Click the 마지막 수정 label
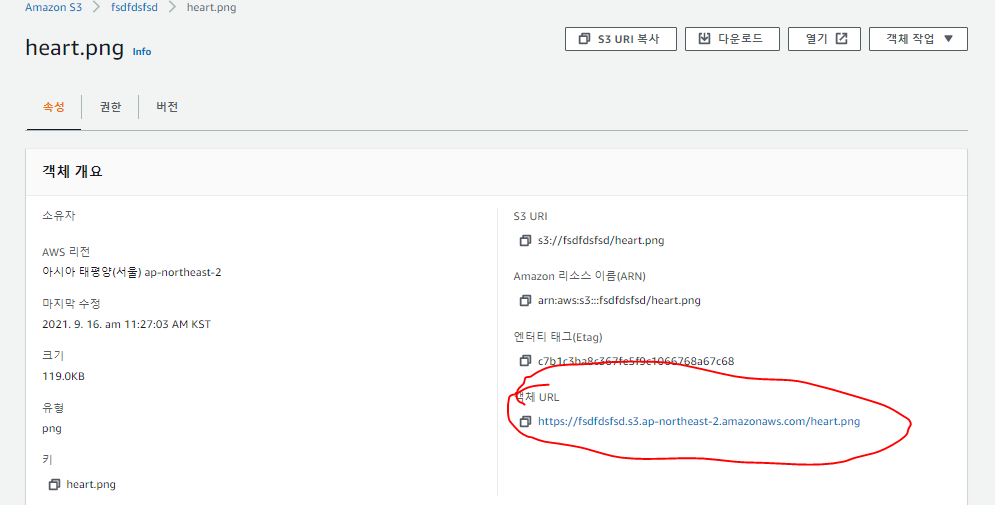995x505 pixels. (x=71, y=304)
